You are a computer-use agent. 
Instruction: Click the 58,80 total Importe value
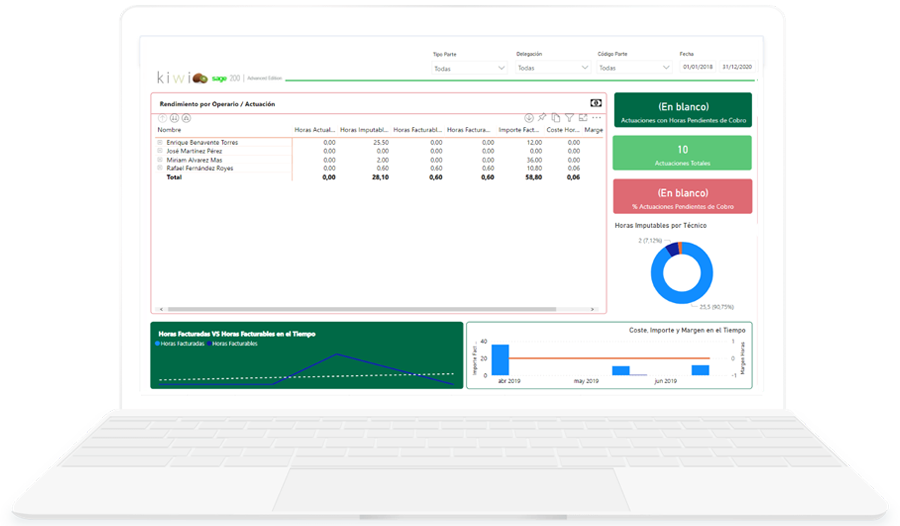tap(533, 177)
